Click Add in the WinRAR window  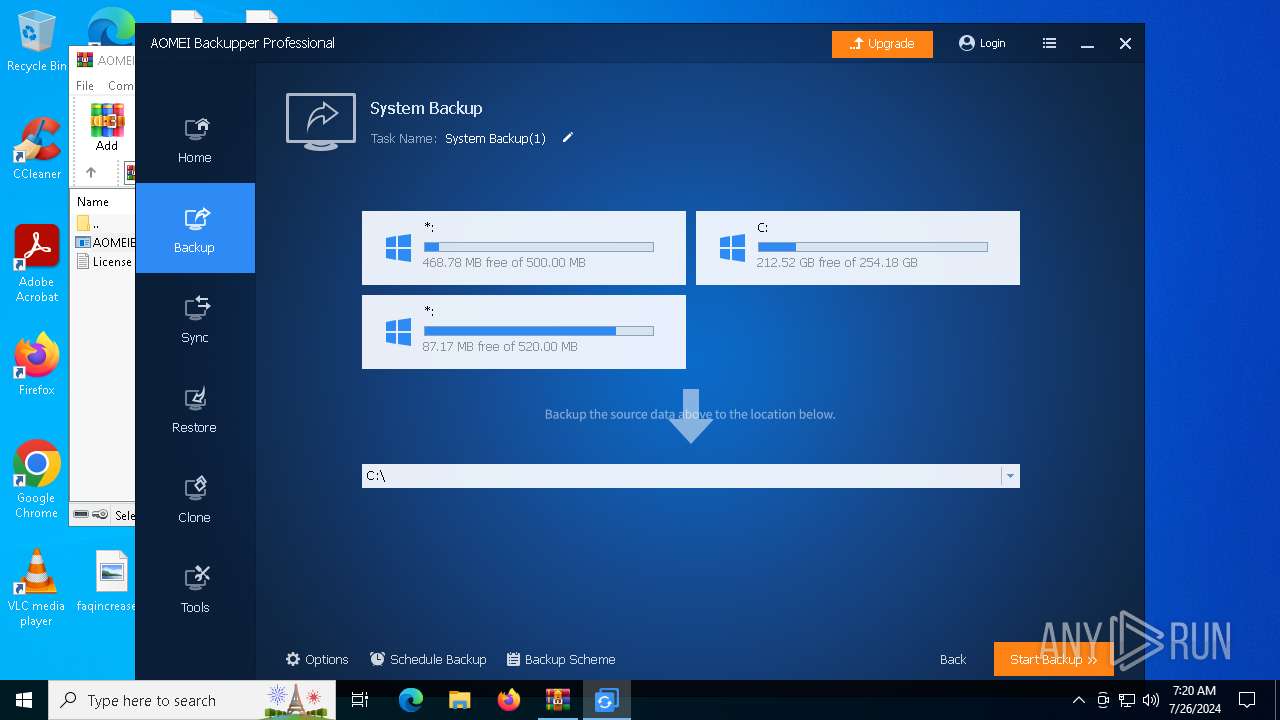[x=107, y=127]
